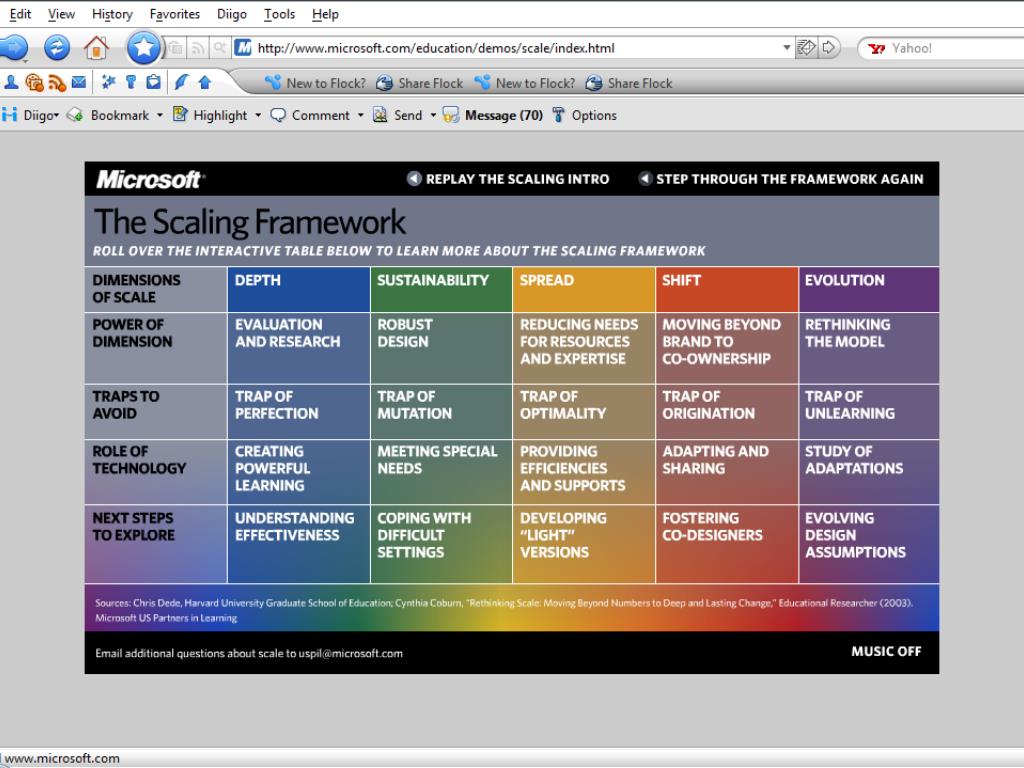The height and width of the screenshot is (768, 1024).
Task: Click first New to Flock? bookmark link
Action: point(315,83)
